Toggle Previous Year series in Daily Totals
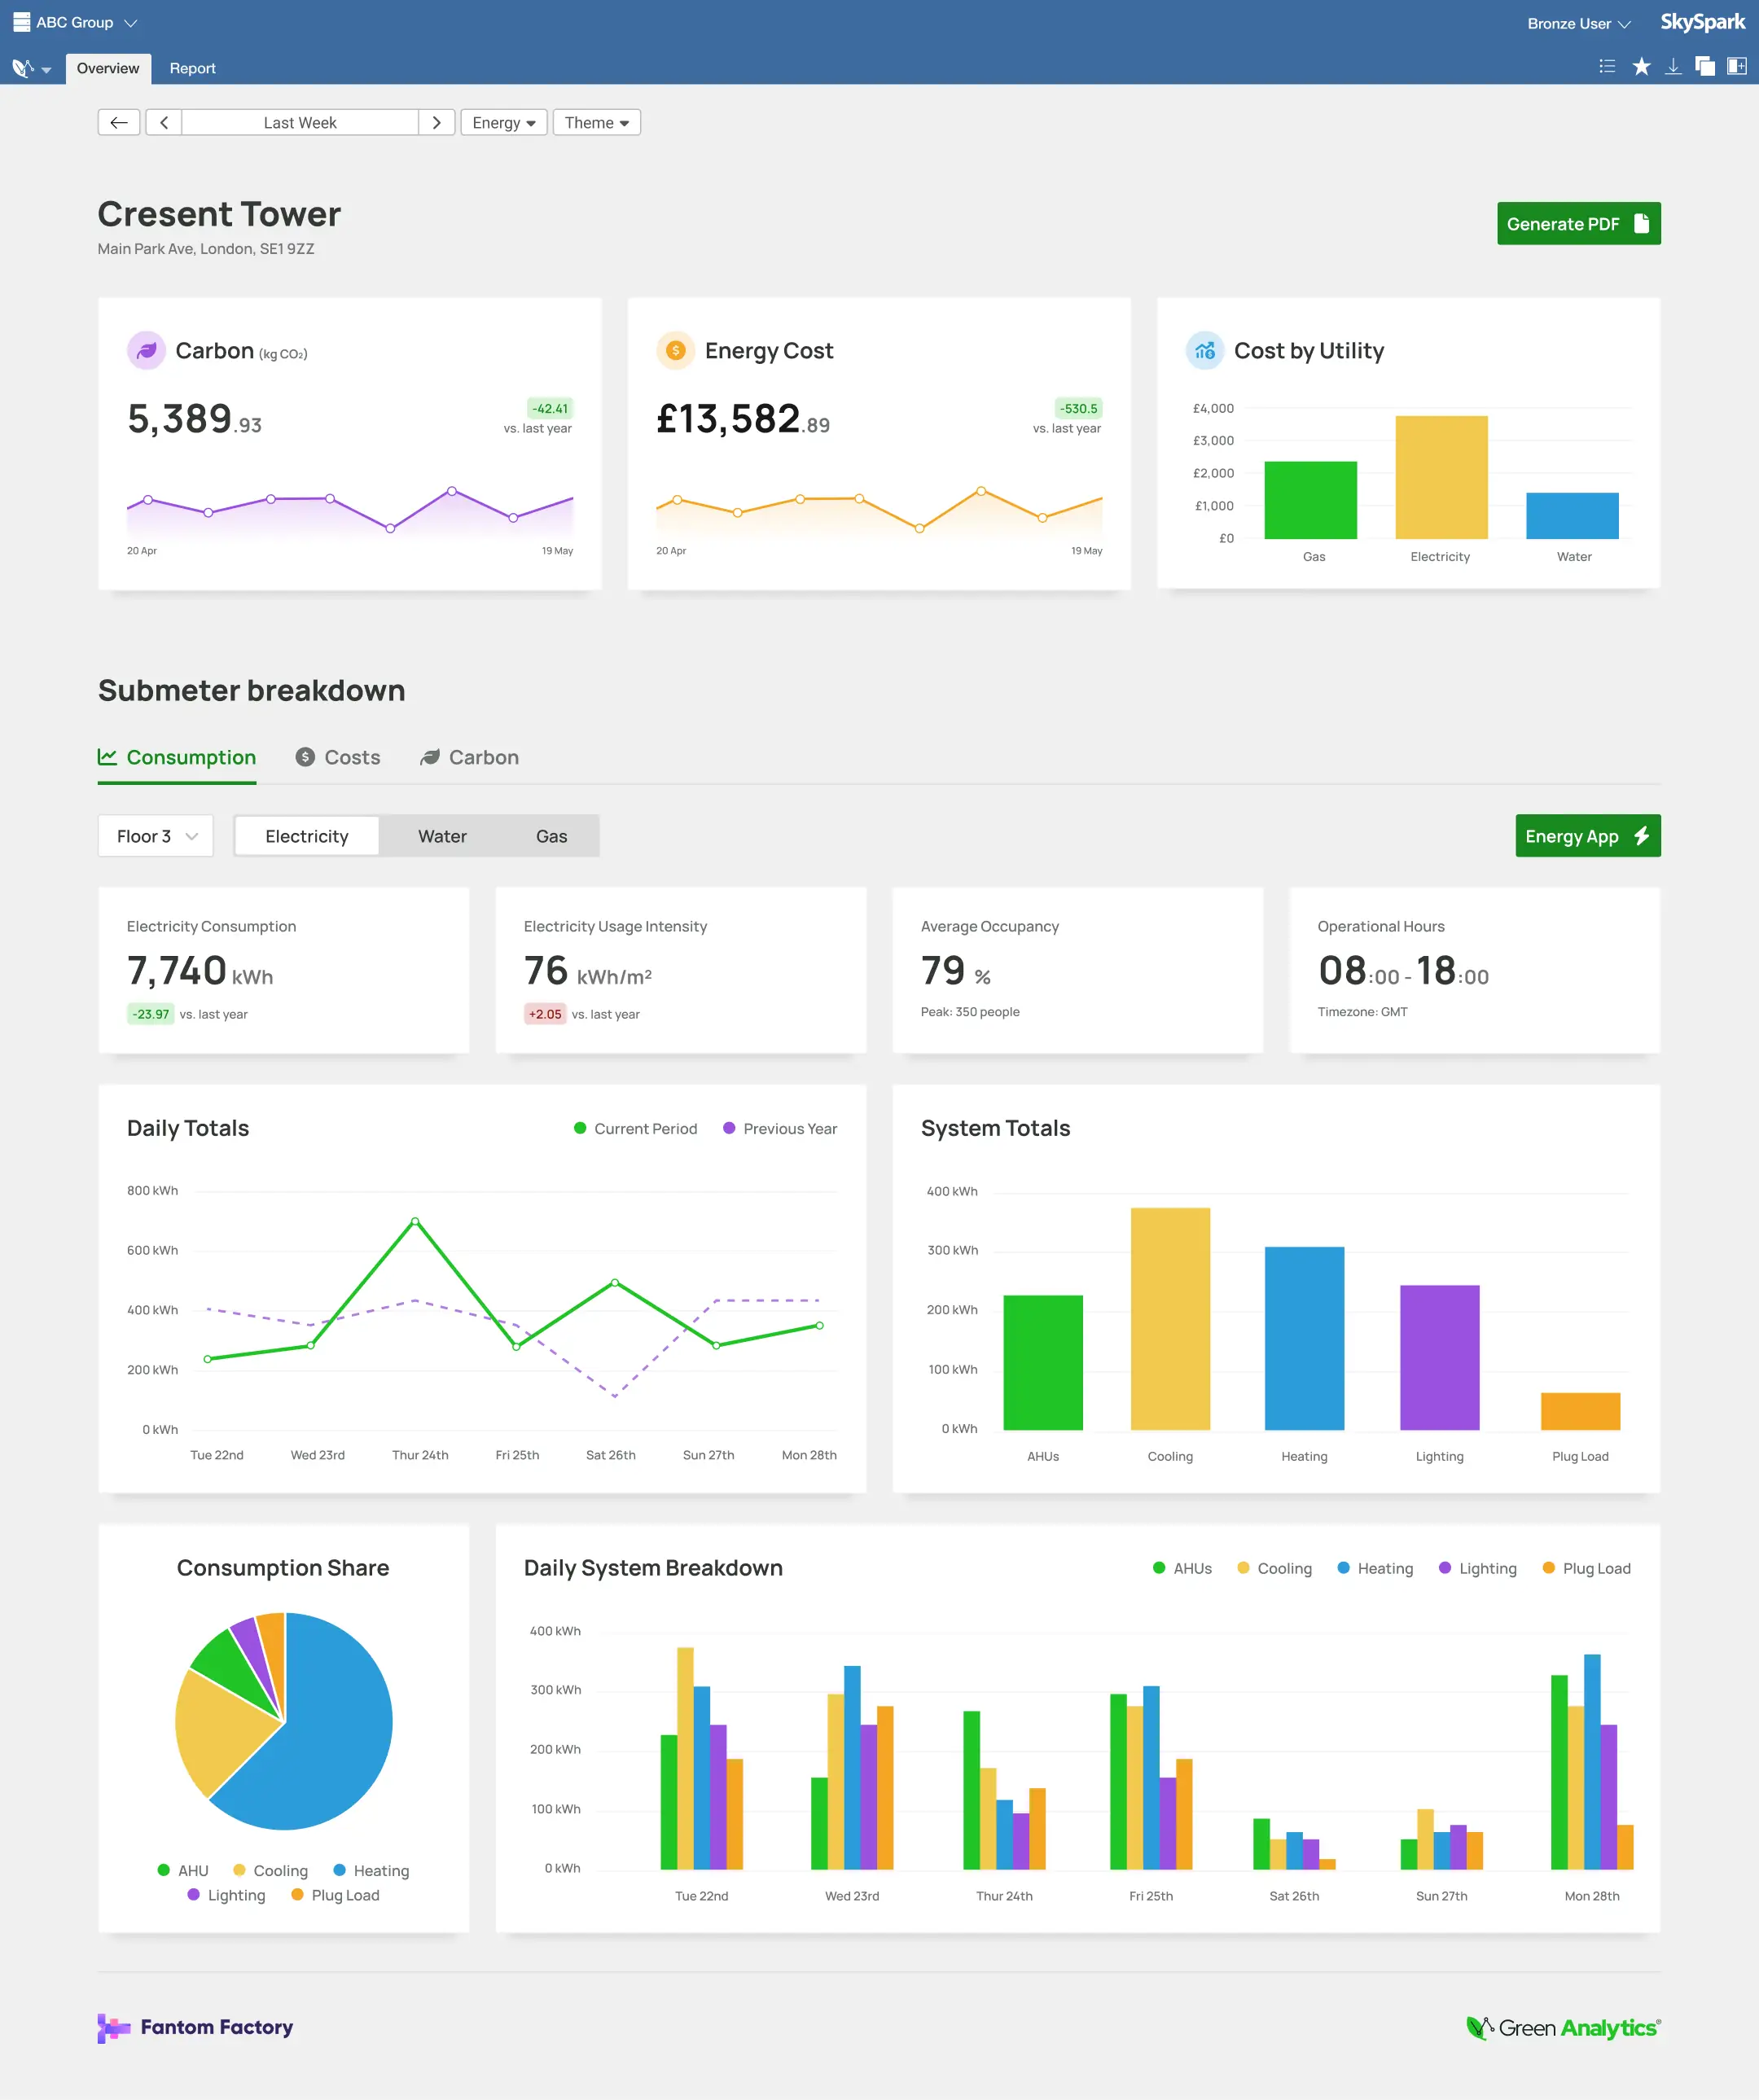Screen dimensions: 1759x2100 click(x=780, y=1128)
